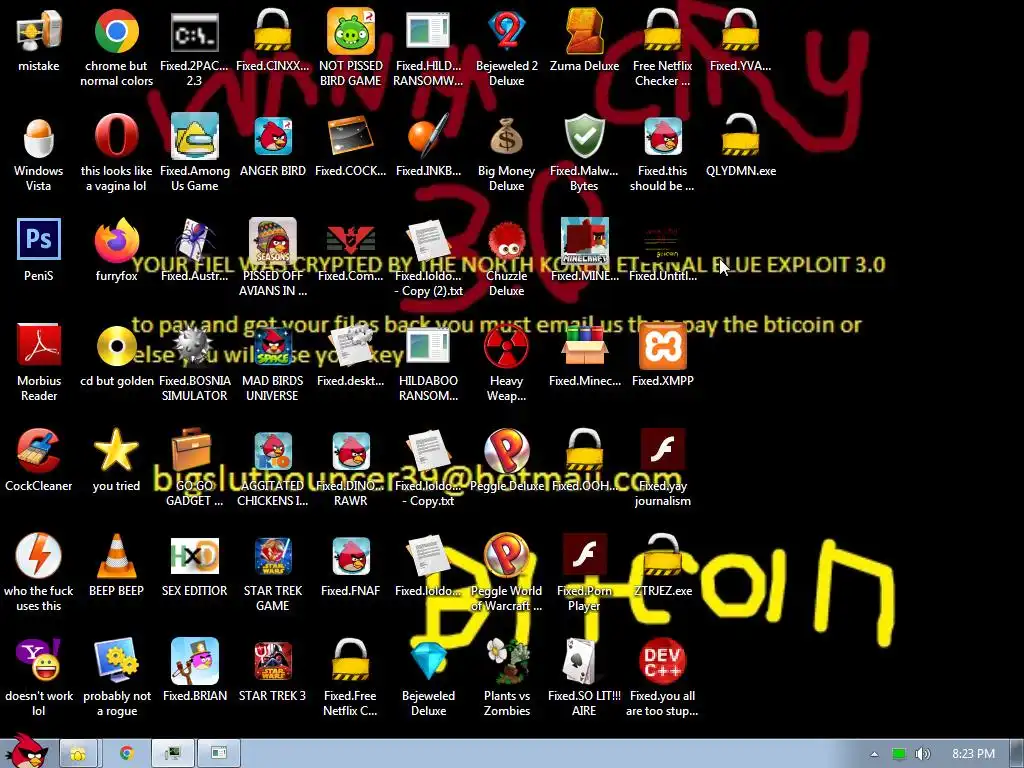Select the Peggle Deluxe icon
The height and width of the screenshot is (768, 1024).
click(507, 451)
